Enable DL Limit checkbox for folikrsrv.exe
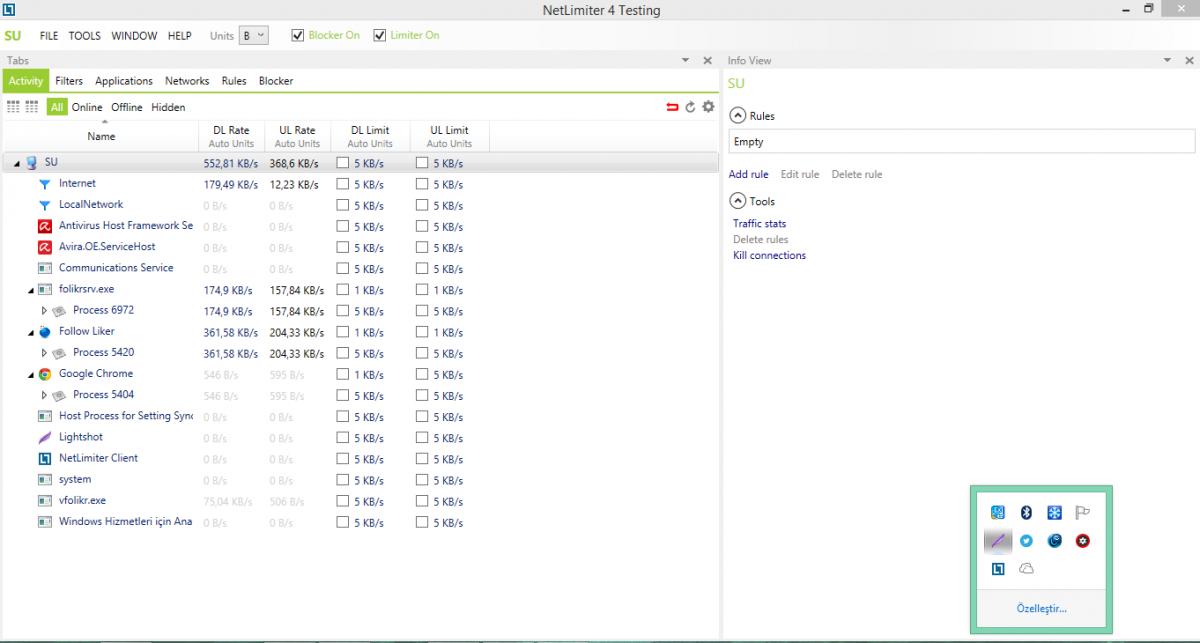The image size is (1200, 643). pyautogui.click(x=343, y=290)
